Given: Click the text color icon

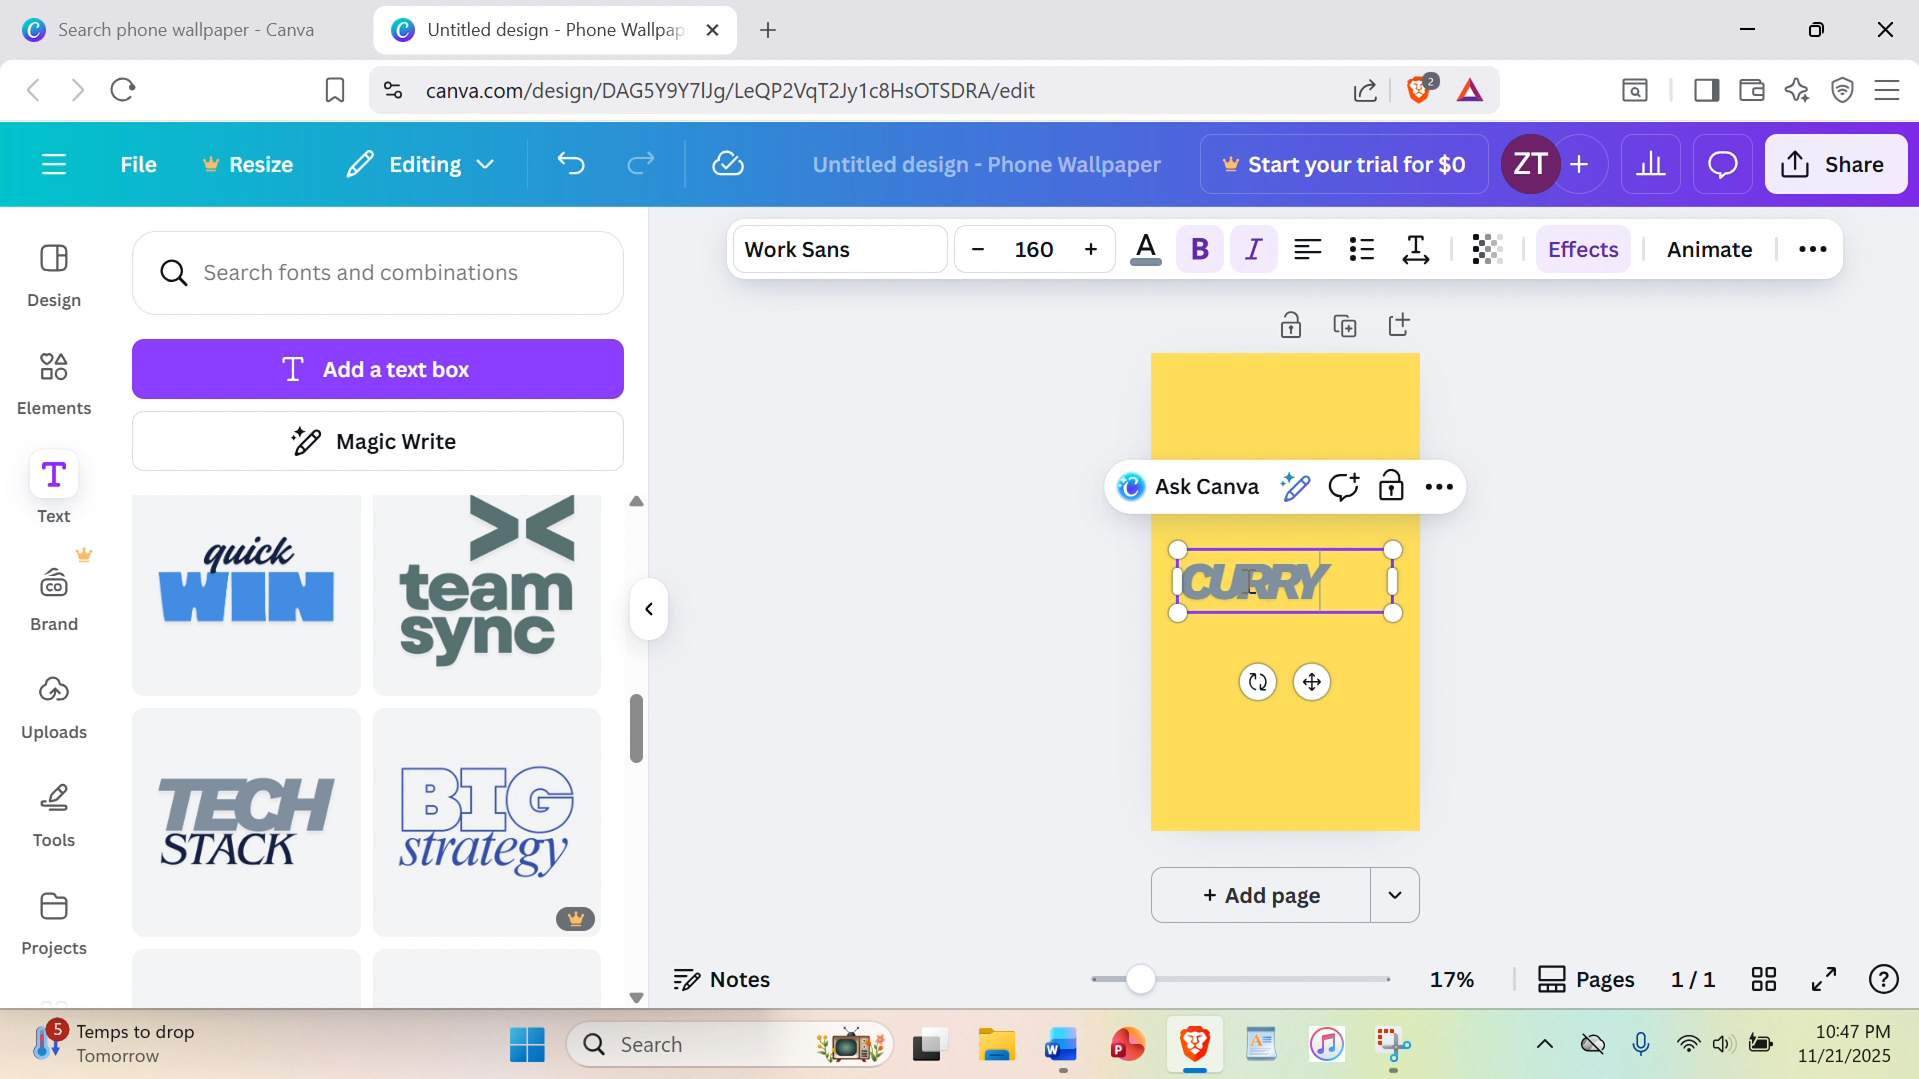Looking at the screenshot, I should point(1146,249).
